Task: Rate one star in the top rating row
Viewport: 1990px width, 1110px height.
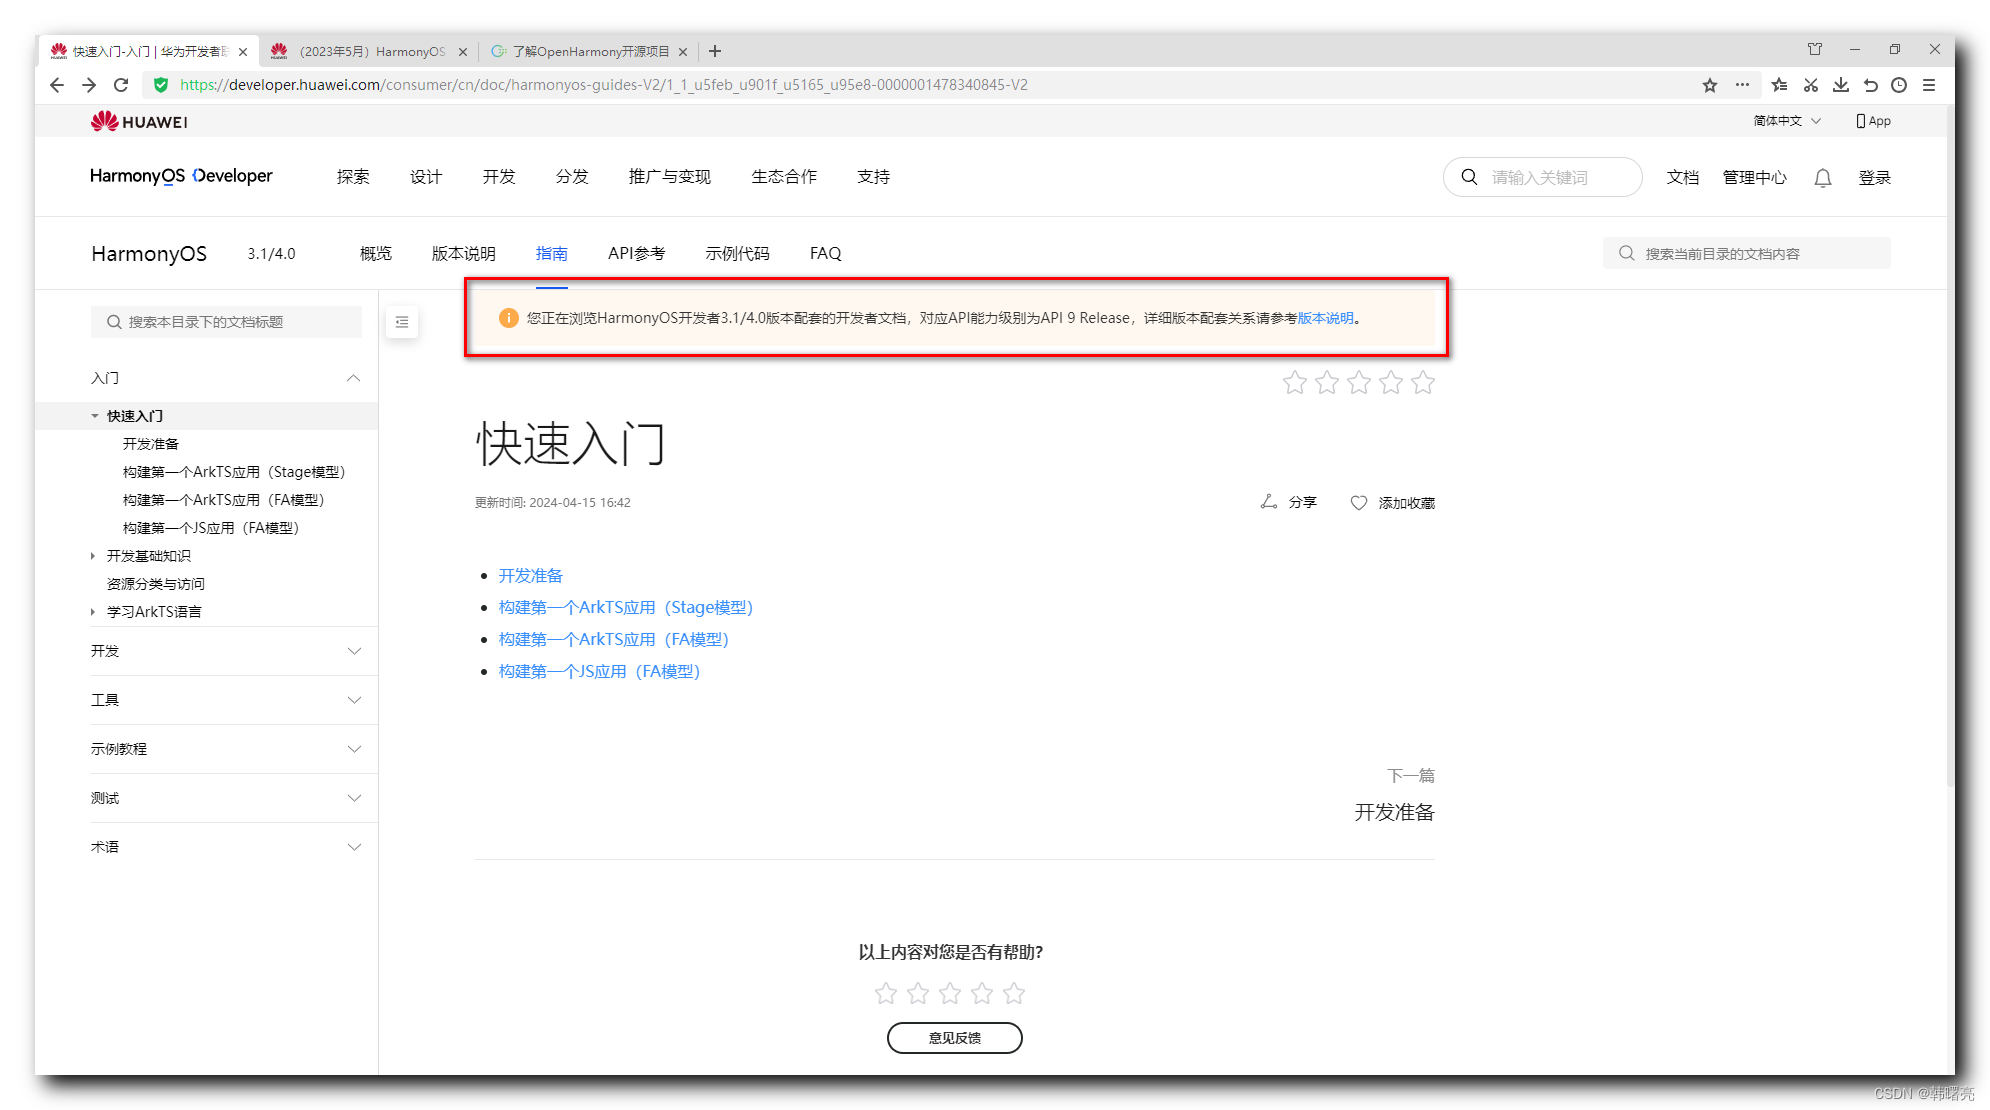Action: pyautogui.click(x=1295, y=382)
